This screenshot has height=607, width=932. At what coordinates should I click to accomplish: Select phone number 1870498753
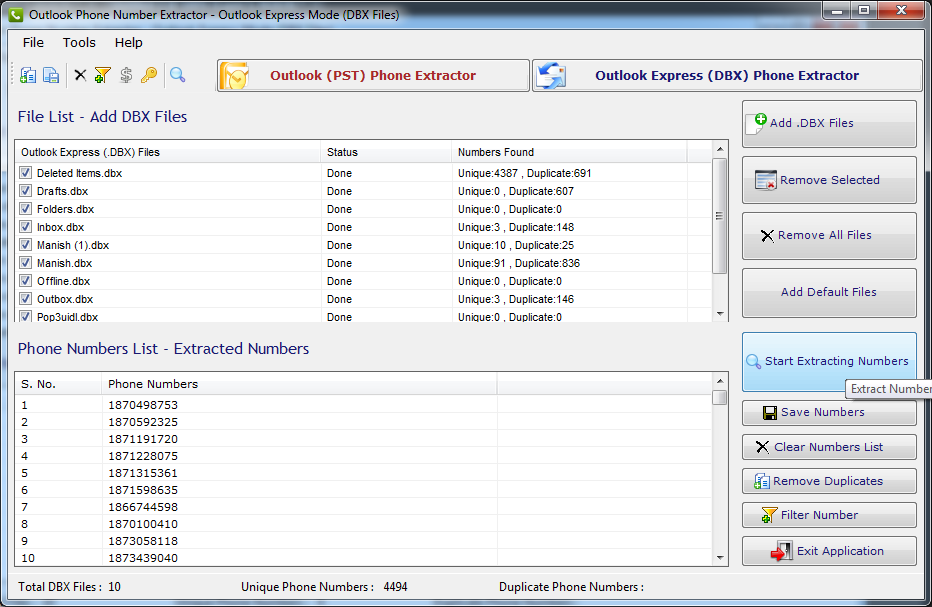(143, 405)
